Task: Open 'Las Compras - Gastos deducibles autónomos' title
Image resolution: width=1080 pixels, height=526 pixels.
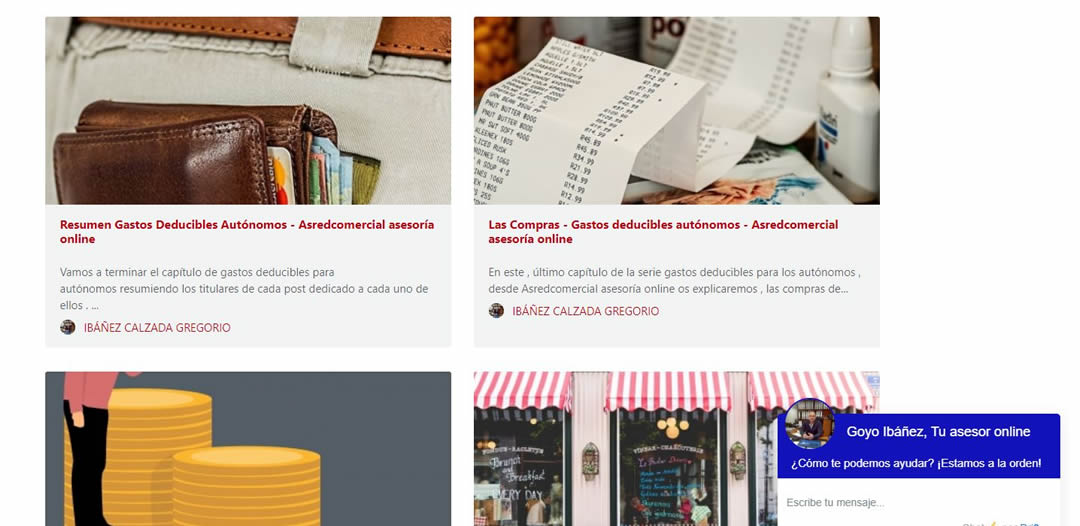Action: click(x=663, y=232)
